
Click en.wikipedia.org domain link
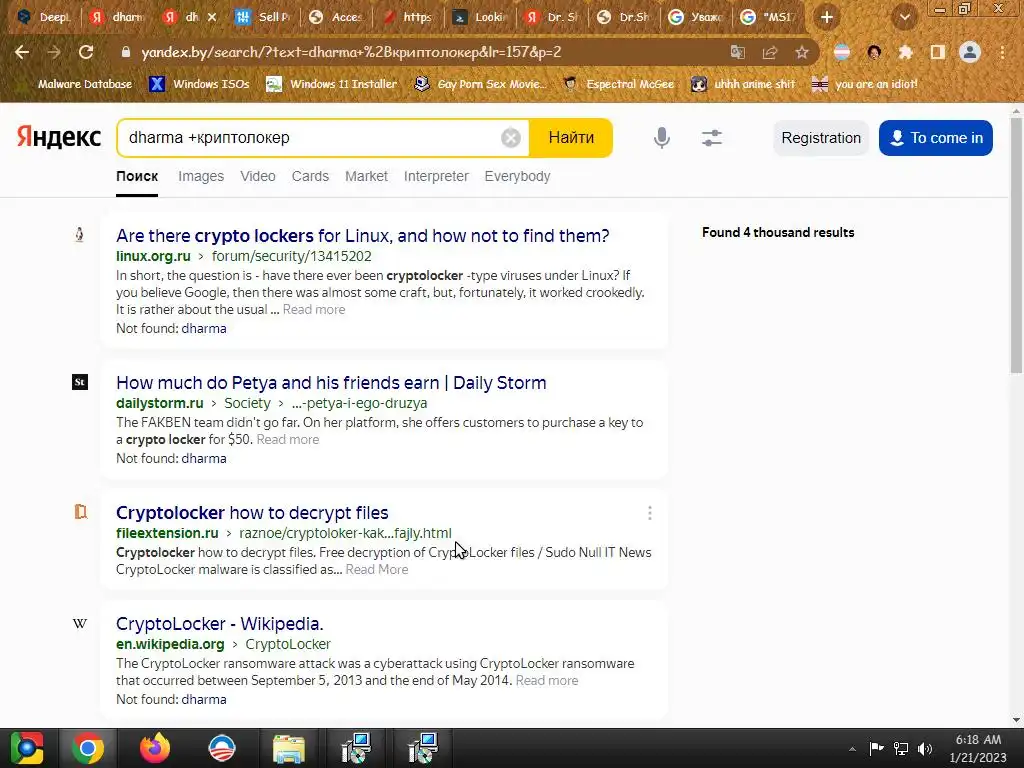(x=170, y=644)
